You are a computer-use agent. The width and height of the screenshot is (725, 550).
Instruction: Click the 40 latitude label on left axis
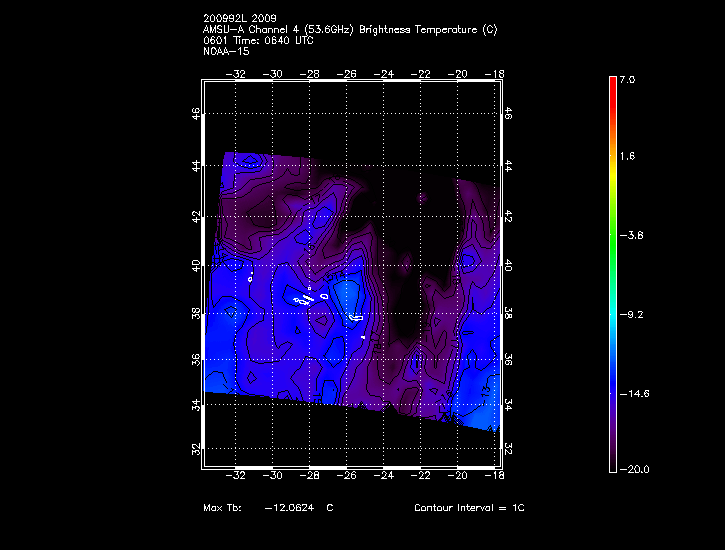197,266
